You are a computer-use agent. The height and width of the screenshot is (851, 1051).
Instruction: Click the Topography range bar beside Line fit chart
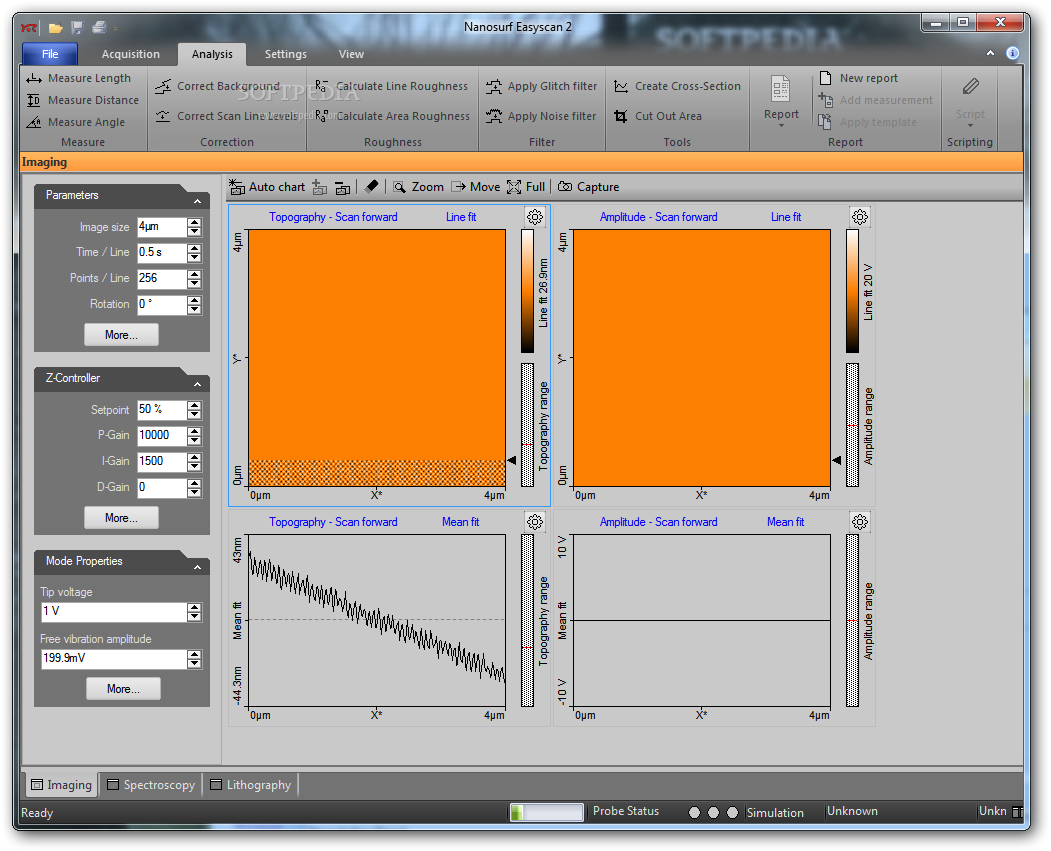528,425
